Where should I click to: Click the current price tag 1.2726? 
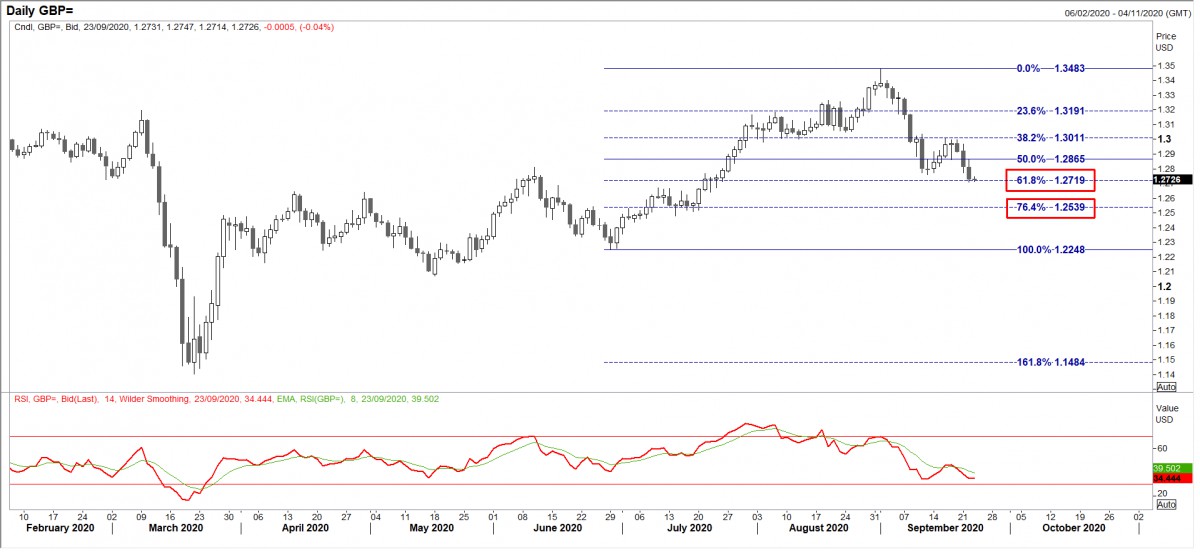click(x=1166, y=181)
